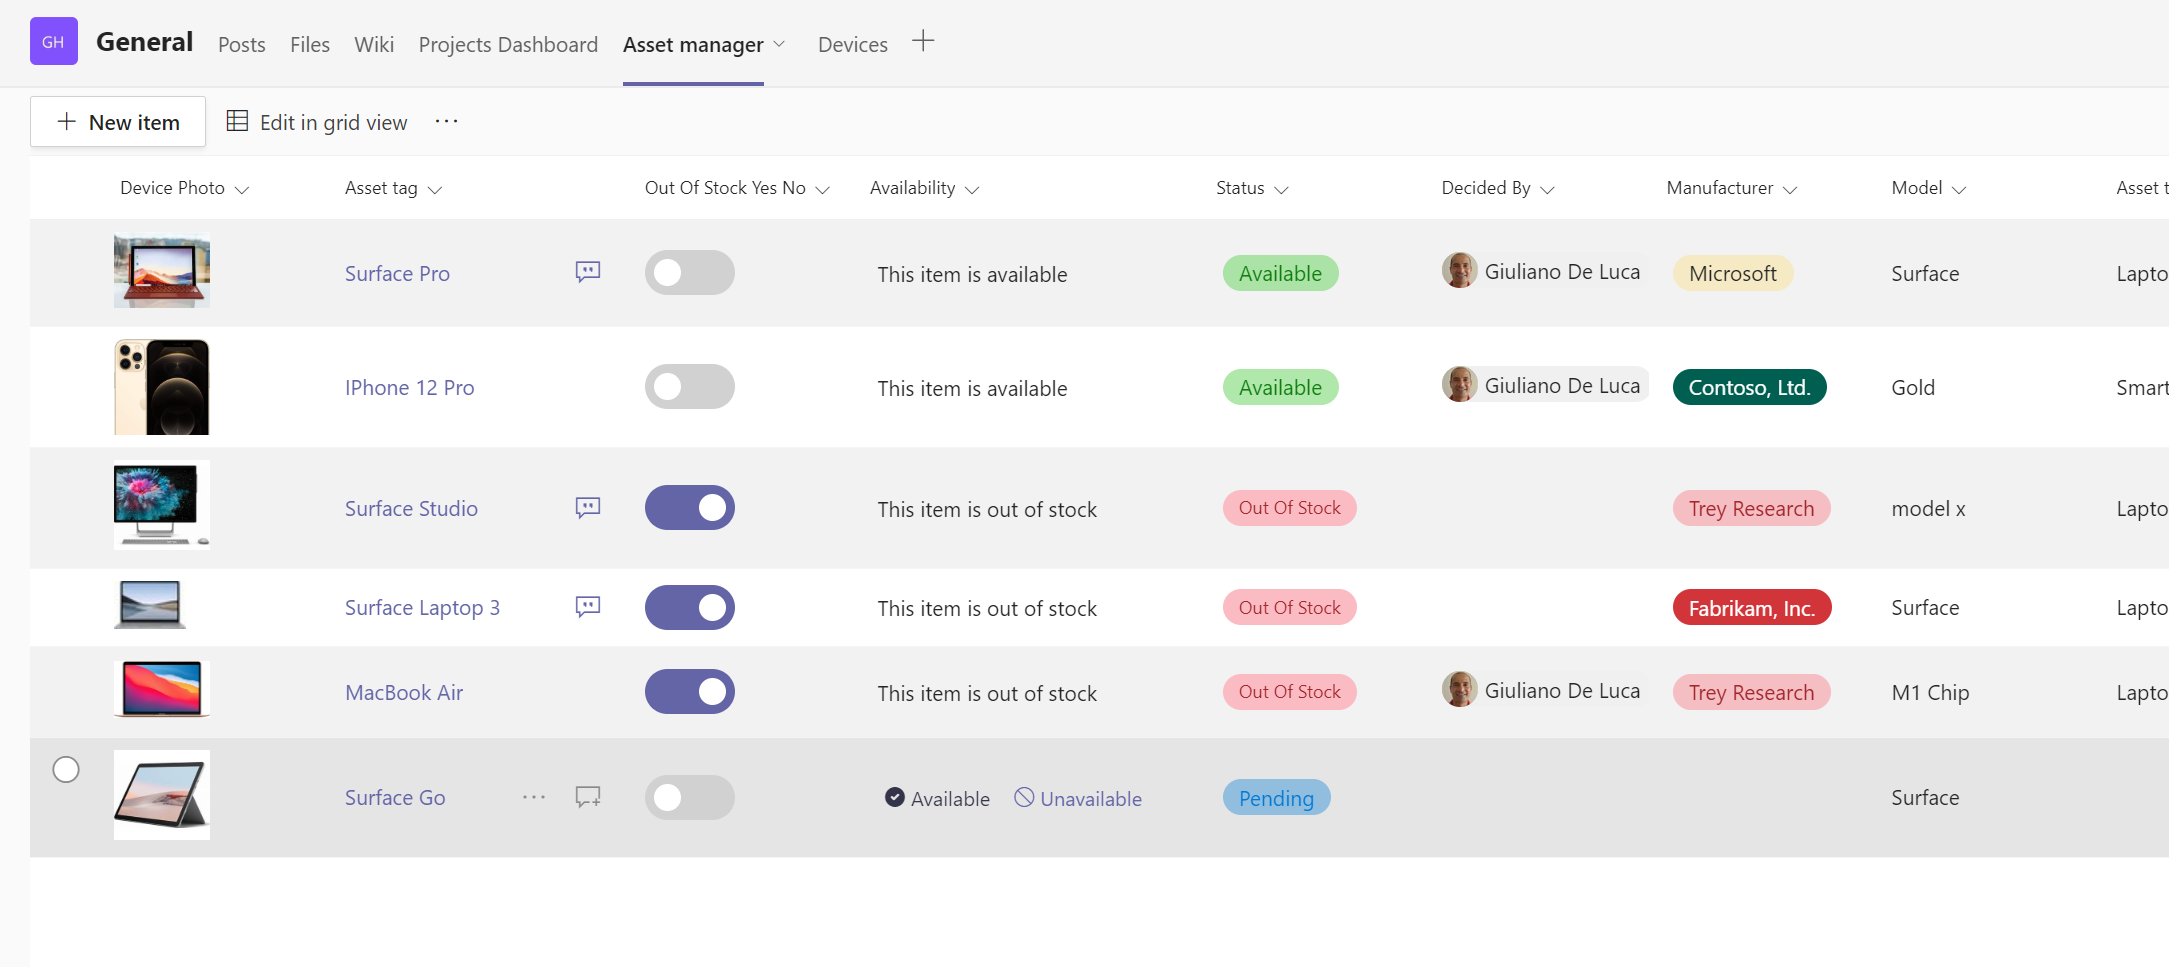Expand the Model column menu
This screenshot has height=967, width=2169.
[1959, 190]
